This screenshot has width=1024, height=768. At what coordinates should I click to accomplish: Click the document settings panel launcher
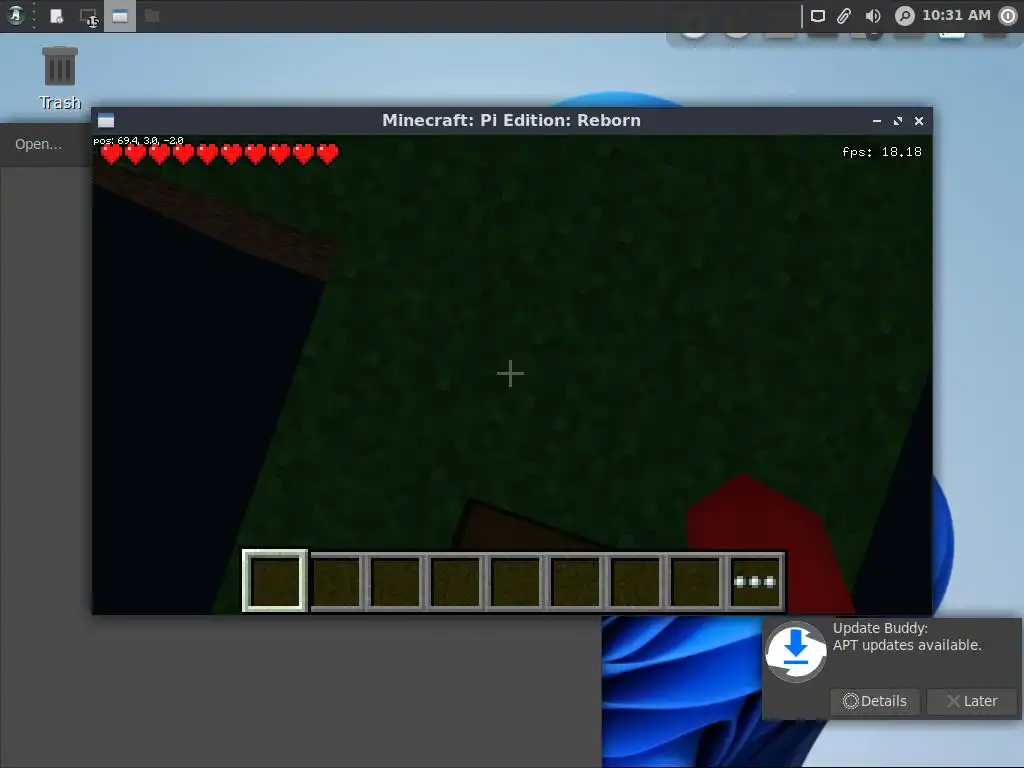click(x=57, y=16)
